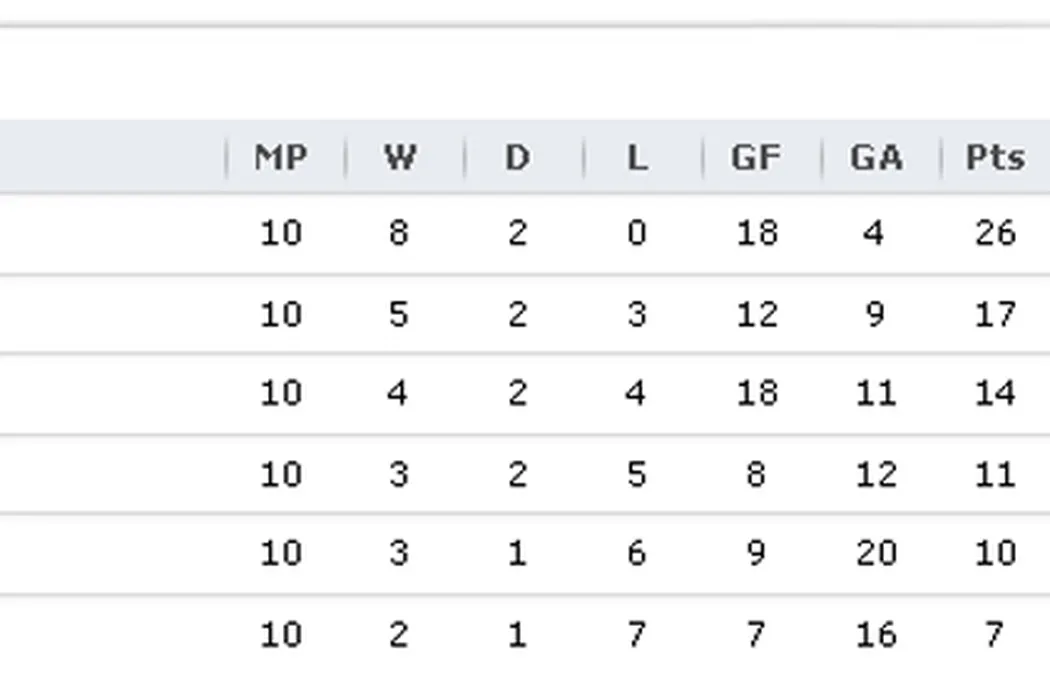1050x700 pixels.
Task: Click the 17 points cell
Action: (x=994, y=314)
